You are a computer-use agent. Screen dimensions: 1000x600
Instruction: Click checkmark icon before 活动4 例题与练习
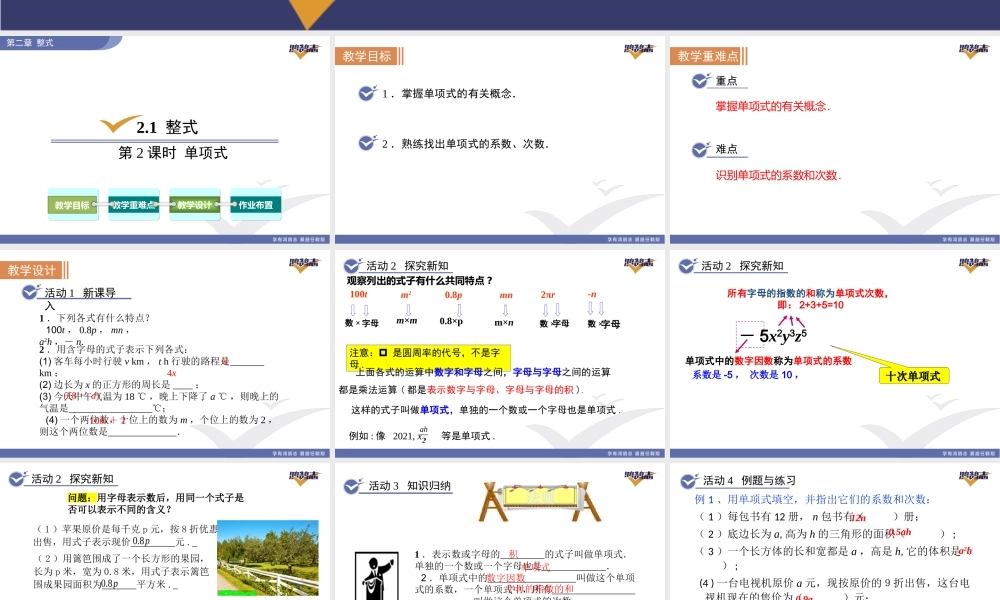click(687, 480)
